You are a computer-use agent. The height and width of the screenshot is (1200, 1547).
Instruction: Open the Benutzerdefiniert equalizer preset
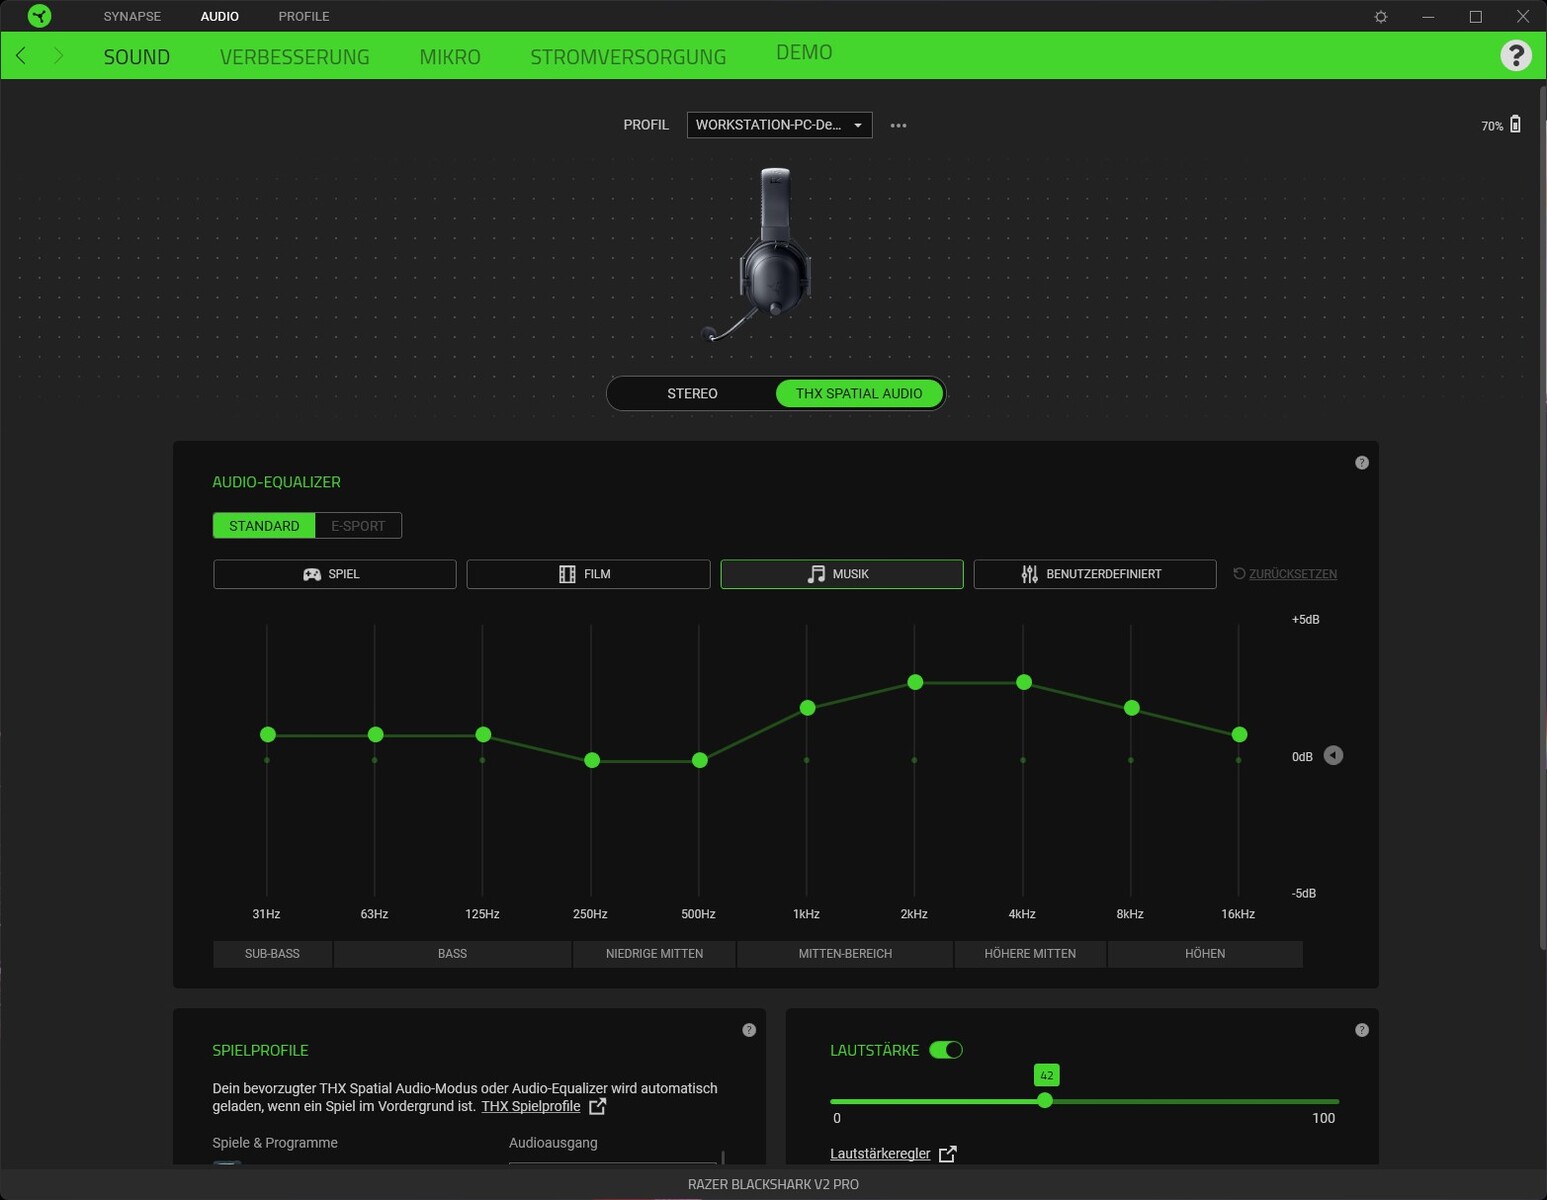(x=1094, y=573)
